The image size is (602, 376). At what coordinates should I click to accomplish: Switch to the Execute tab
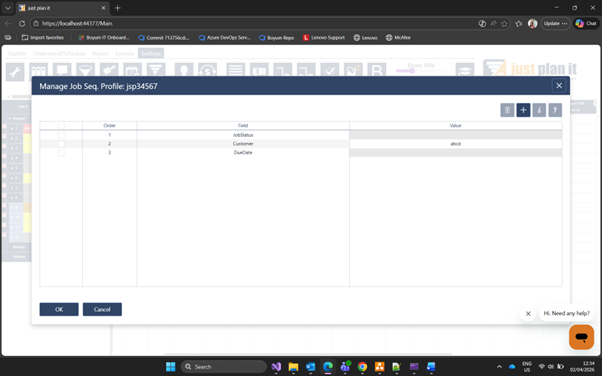tap(125, 53)
